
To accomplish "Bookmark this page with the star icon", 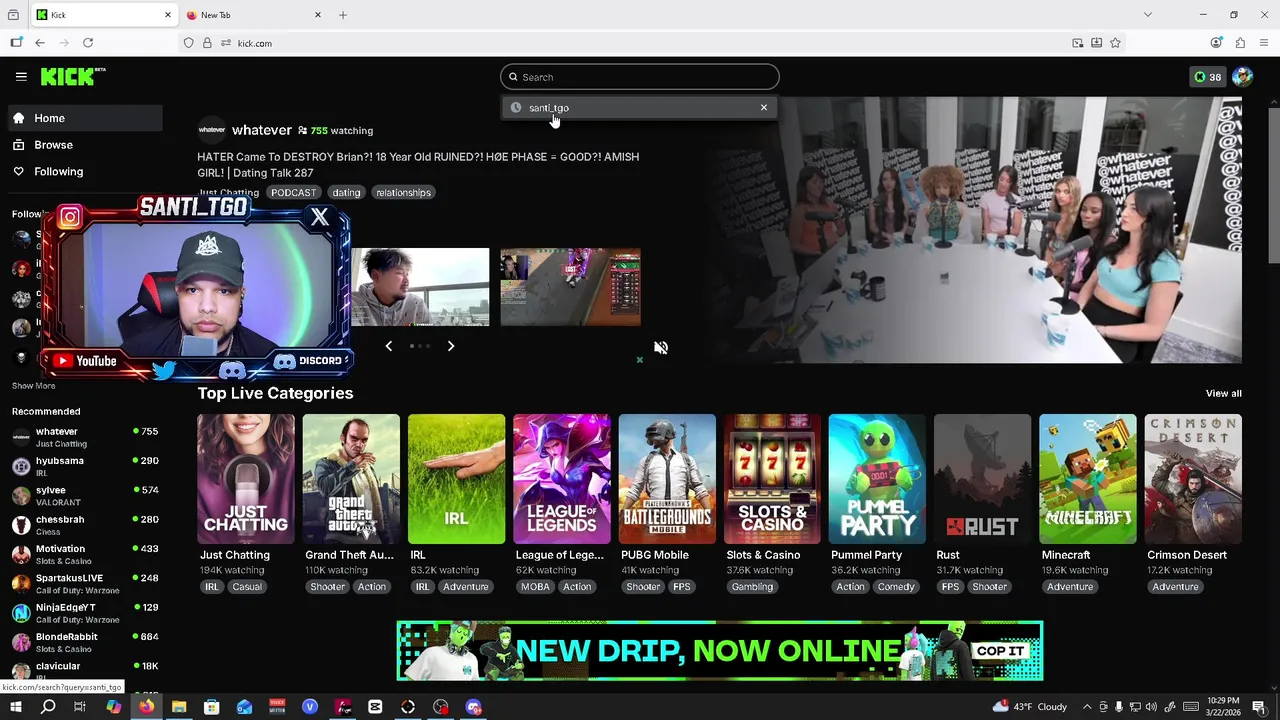I will 1115,43.
